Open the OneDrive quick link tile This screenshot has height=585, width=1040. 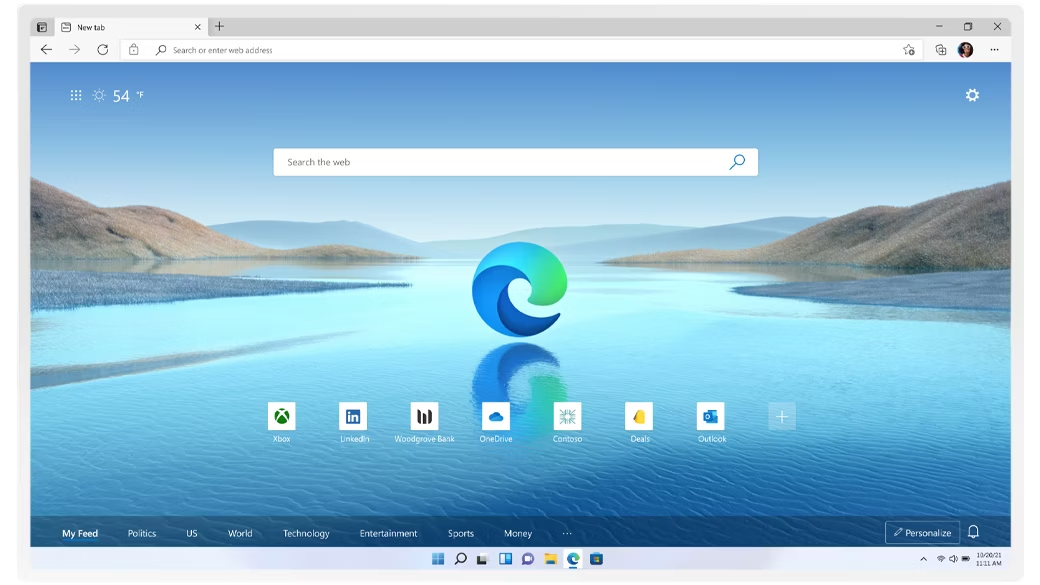pyautogui.click(x=496, y=416)
